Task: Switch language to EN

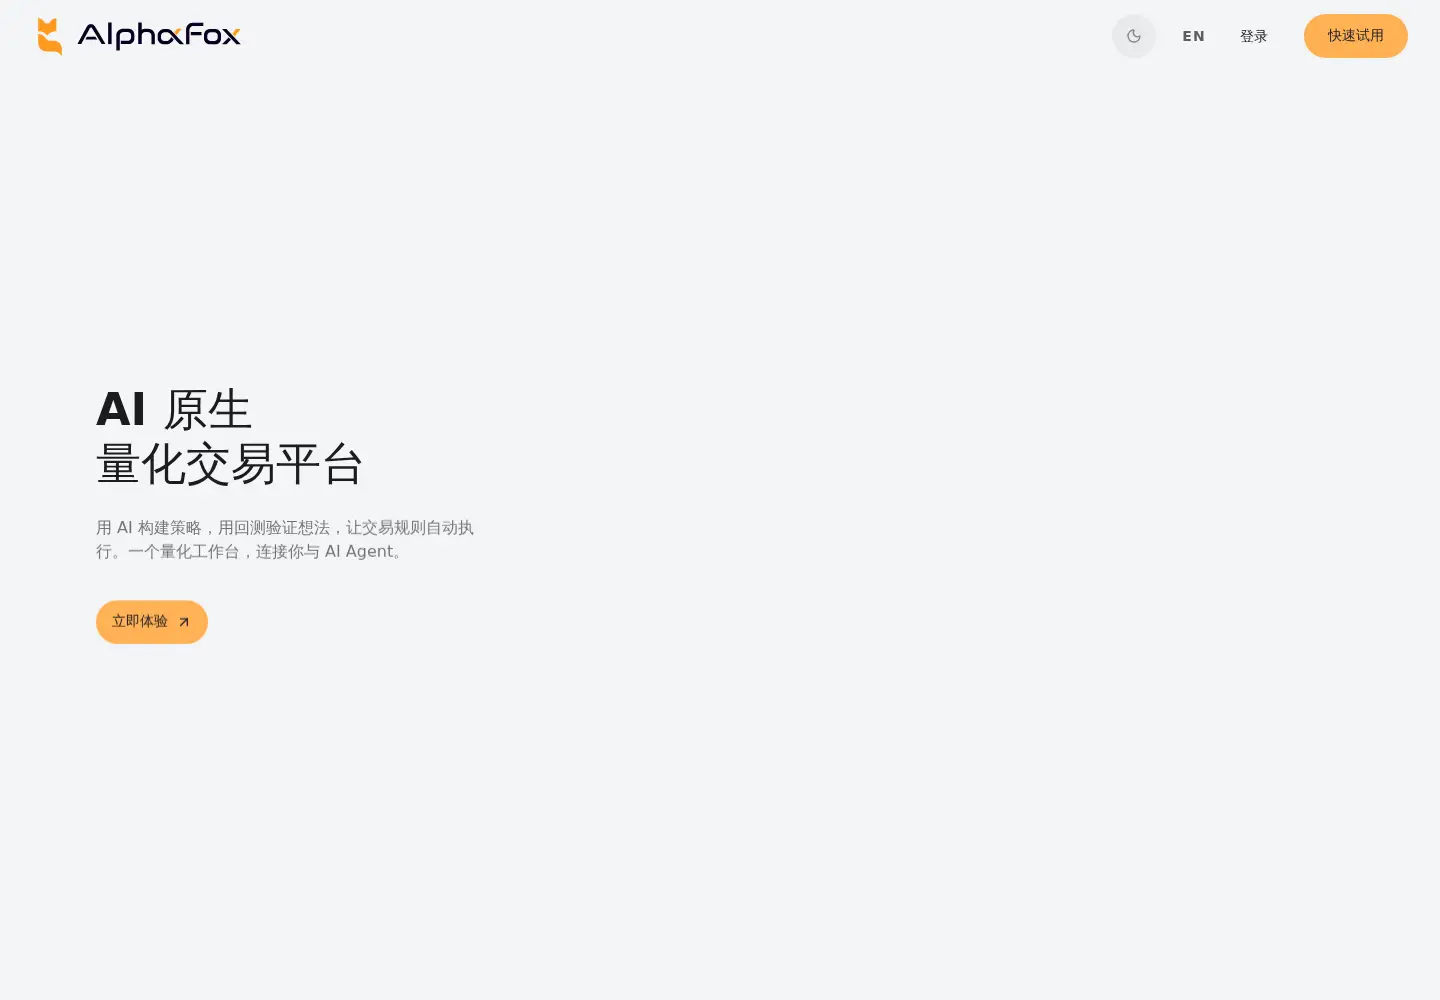Action: tap(1194, 36)
